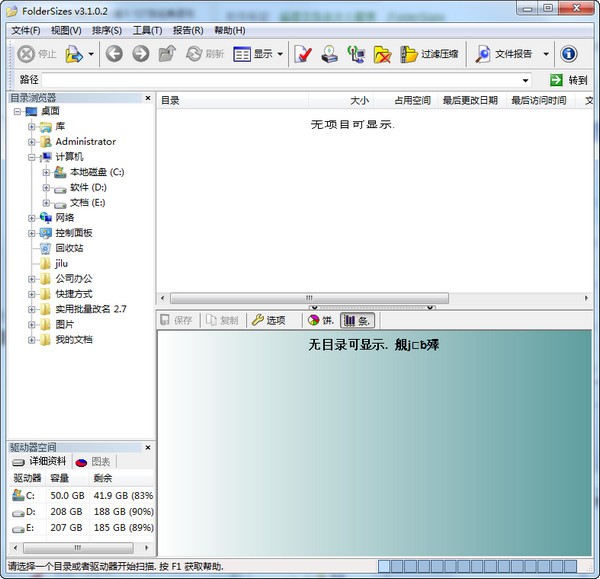This screenshot has width=600, height=579.
Task: Close the directory browser panel
Action: coord(148,98)
